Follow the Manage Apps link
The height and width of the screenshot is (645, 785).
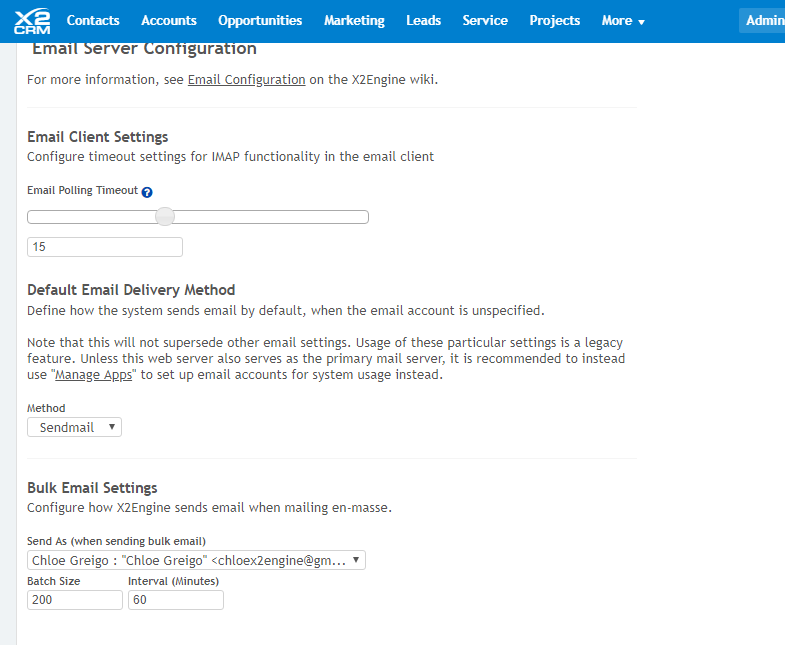pos(93,375)
